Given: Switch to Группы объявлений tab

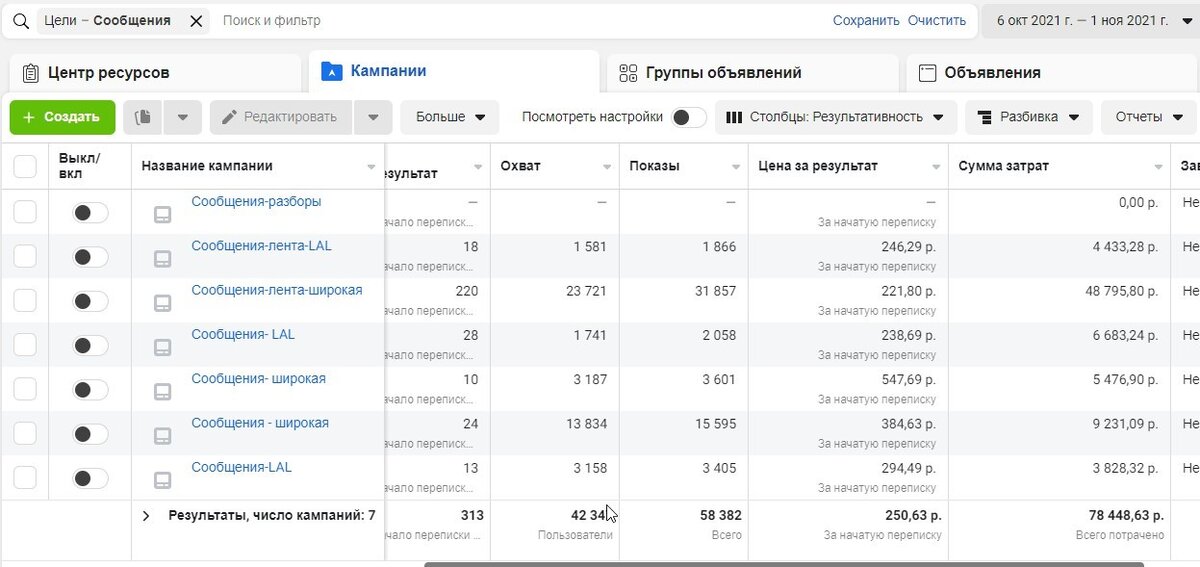Looking at the screenshot, I should (x=752, y=73).
